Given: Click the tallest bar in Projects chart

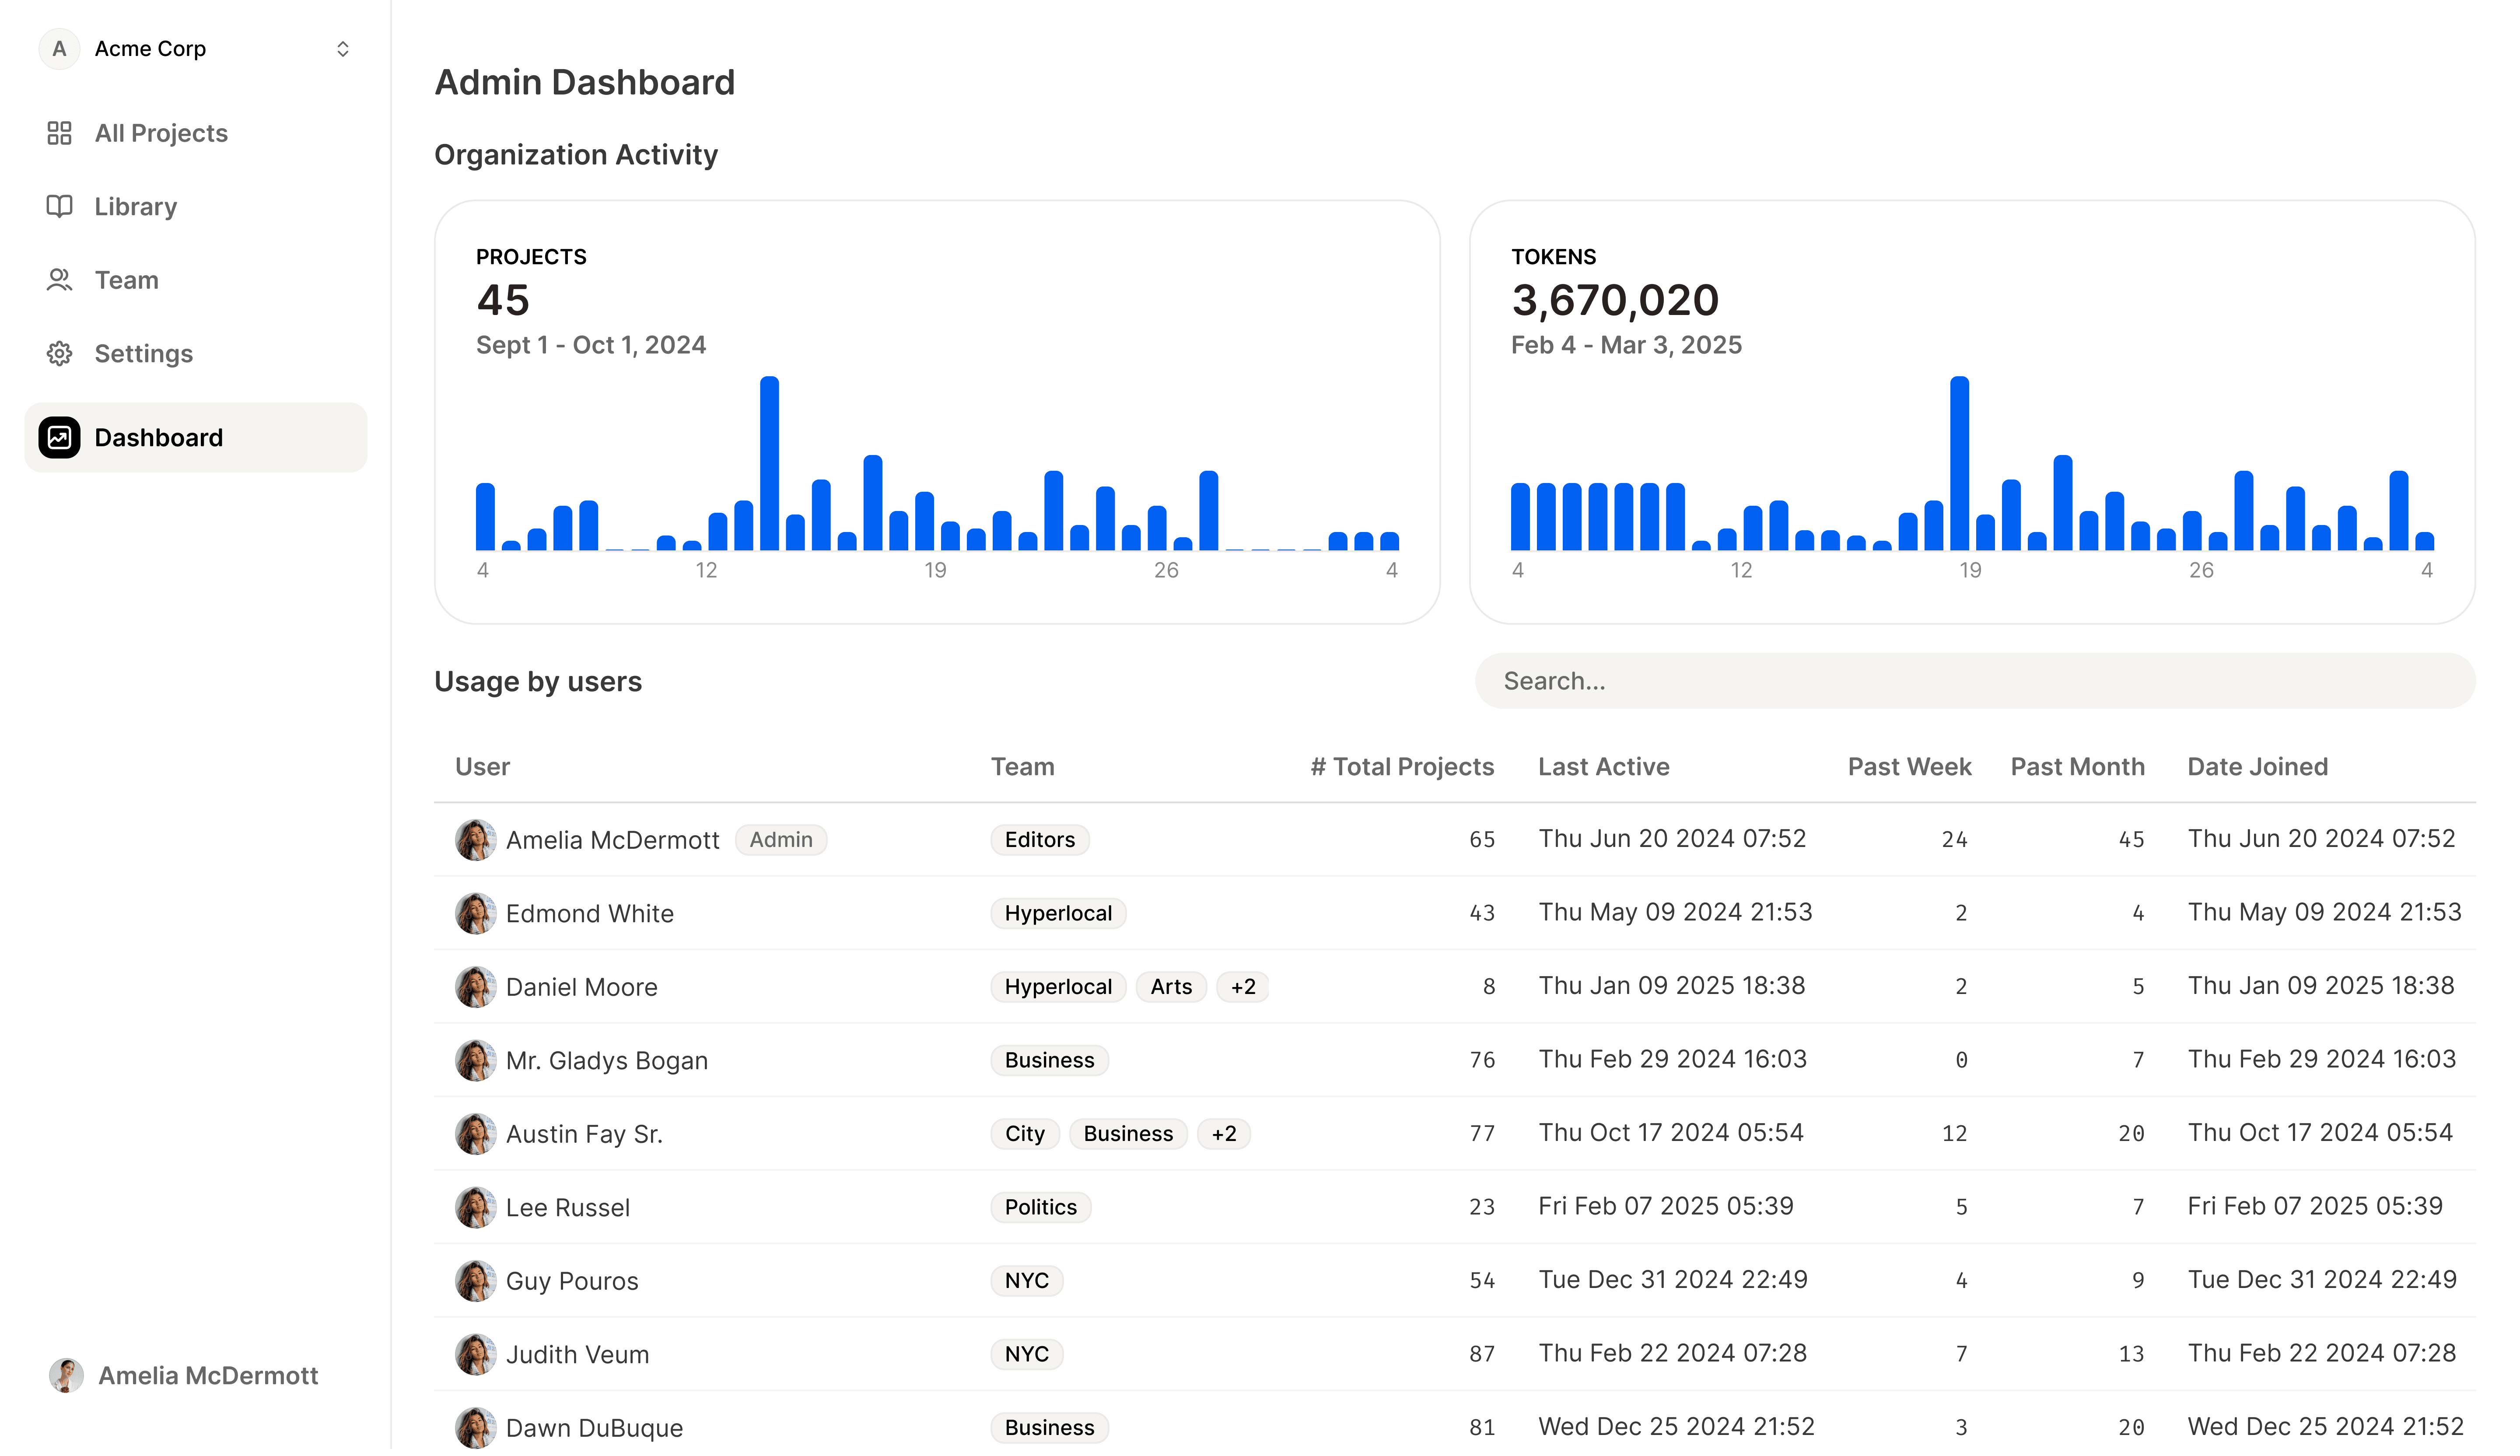Looking at the screenshot, I should [x=769, y=464].
